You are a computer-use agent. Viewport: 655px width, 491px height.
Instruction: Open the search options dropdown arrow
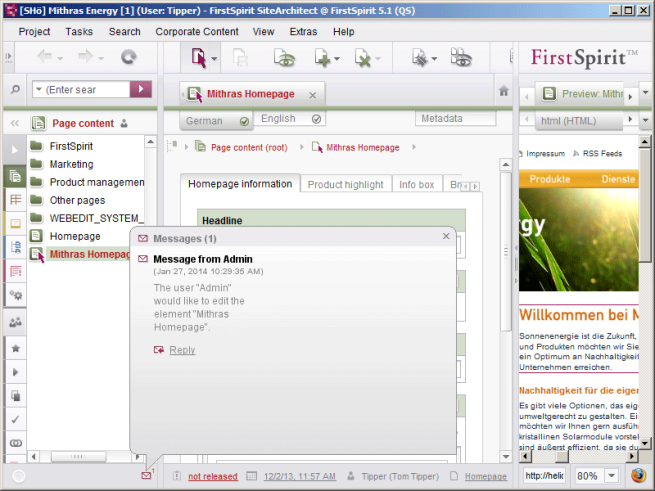click(x=39, y=89)
